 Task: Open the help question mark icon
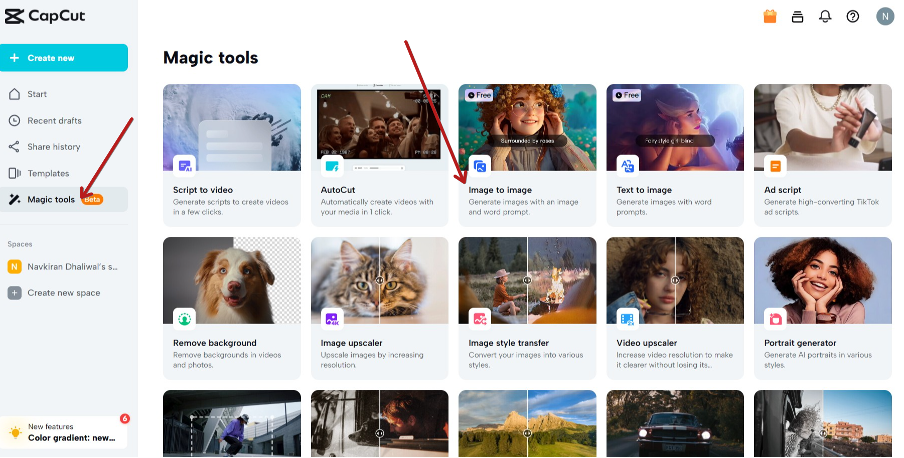coord(853,16)
